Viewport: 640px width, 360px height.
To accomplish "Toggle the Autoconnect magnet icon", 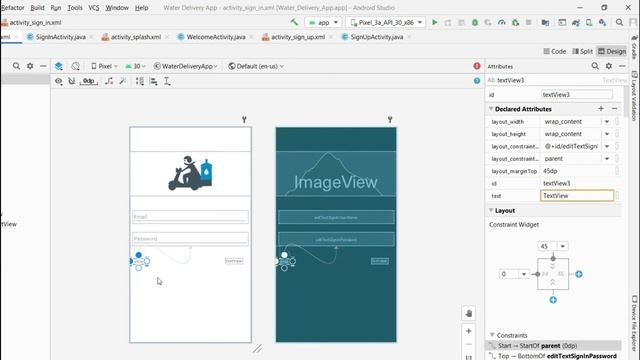I will (x=72, y=81).
